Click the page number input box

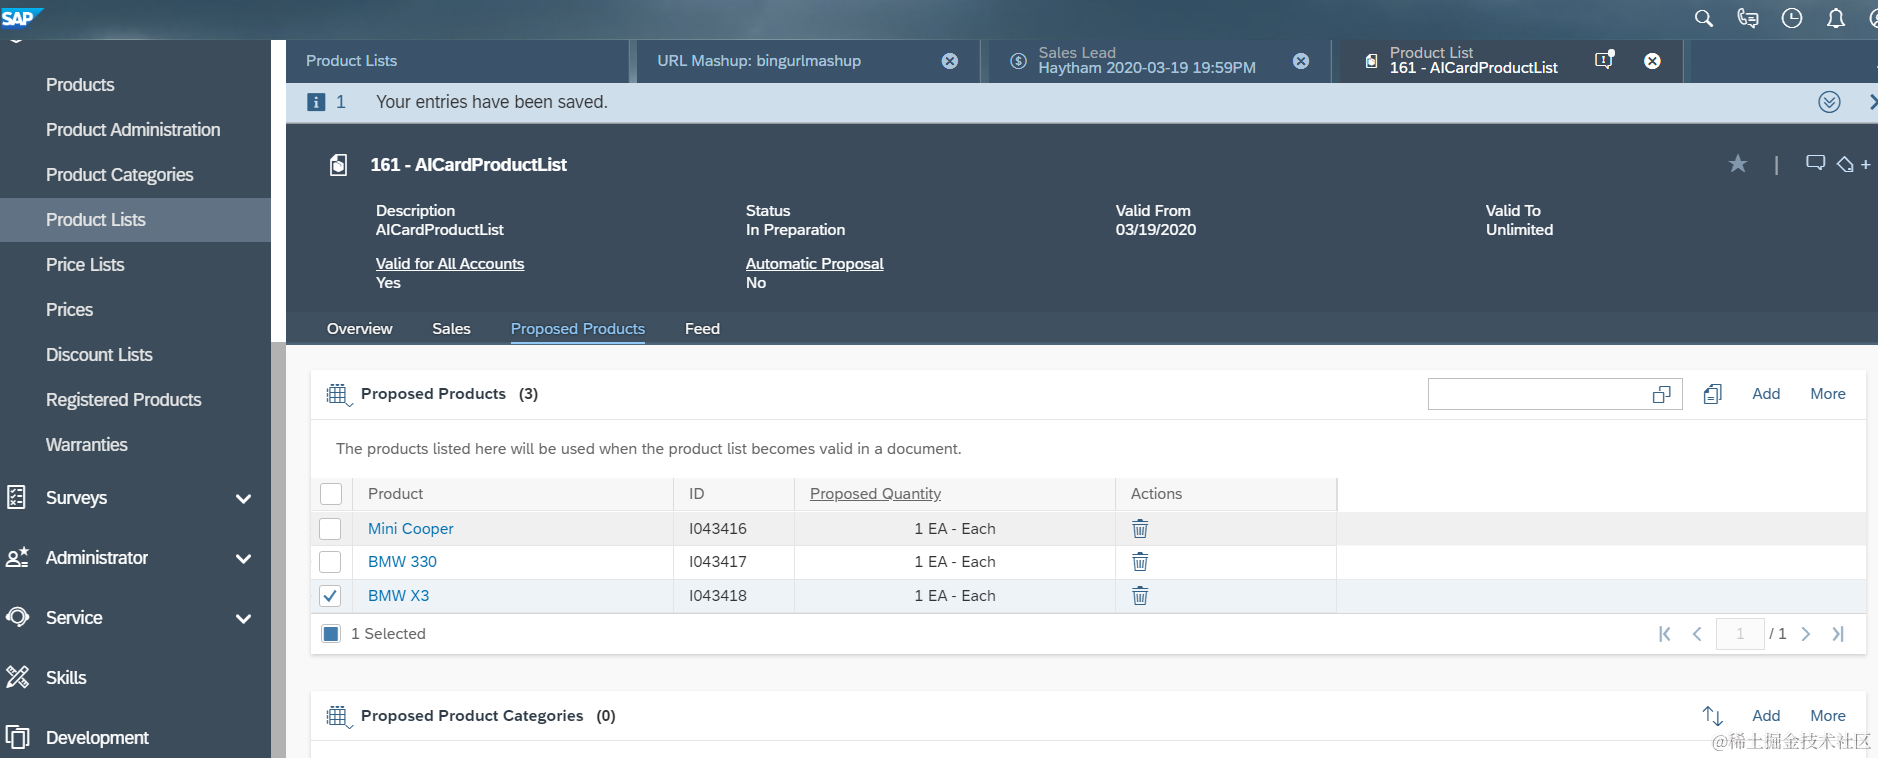click(x=1740, y=634)
